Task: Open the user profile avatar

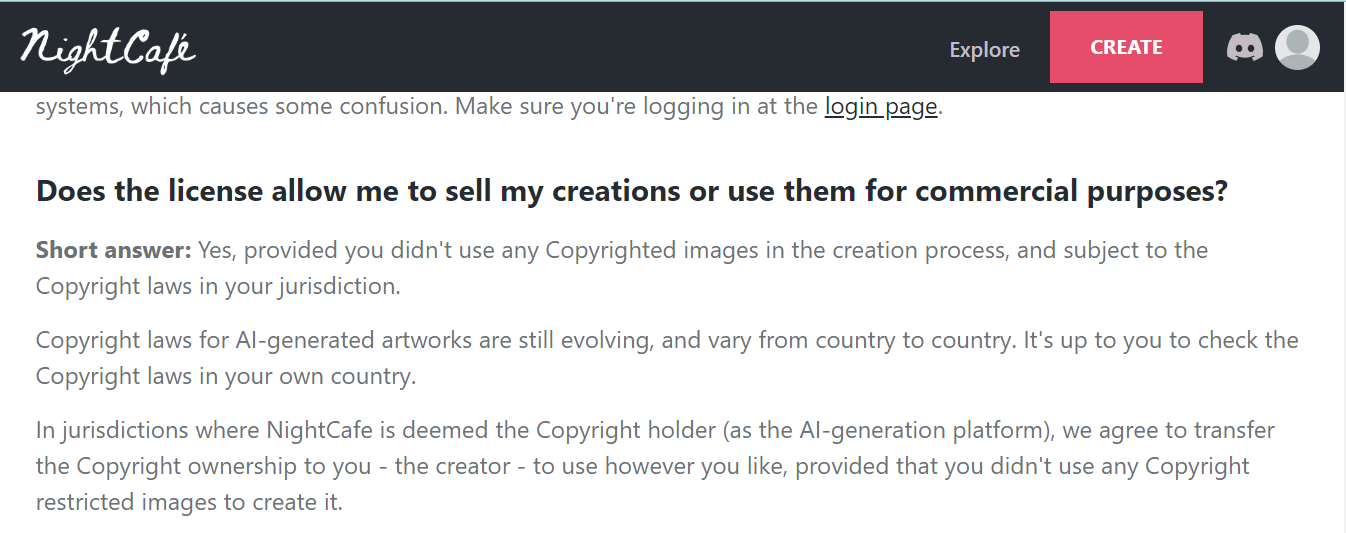Action: click(1297, 47)
